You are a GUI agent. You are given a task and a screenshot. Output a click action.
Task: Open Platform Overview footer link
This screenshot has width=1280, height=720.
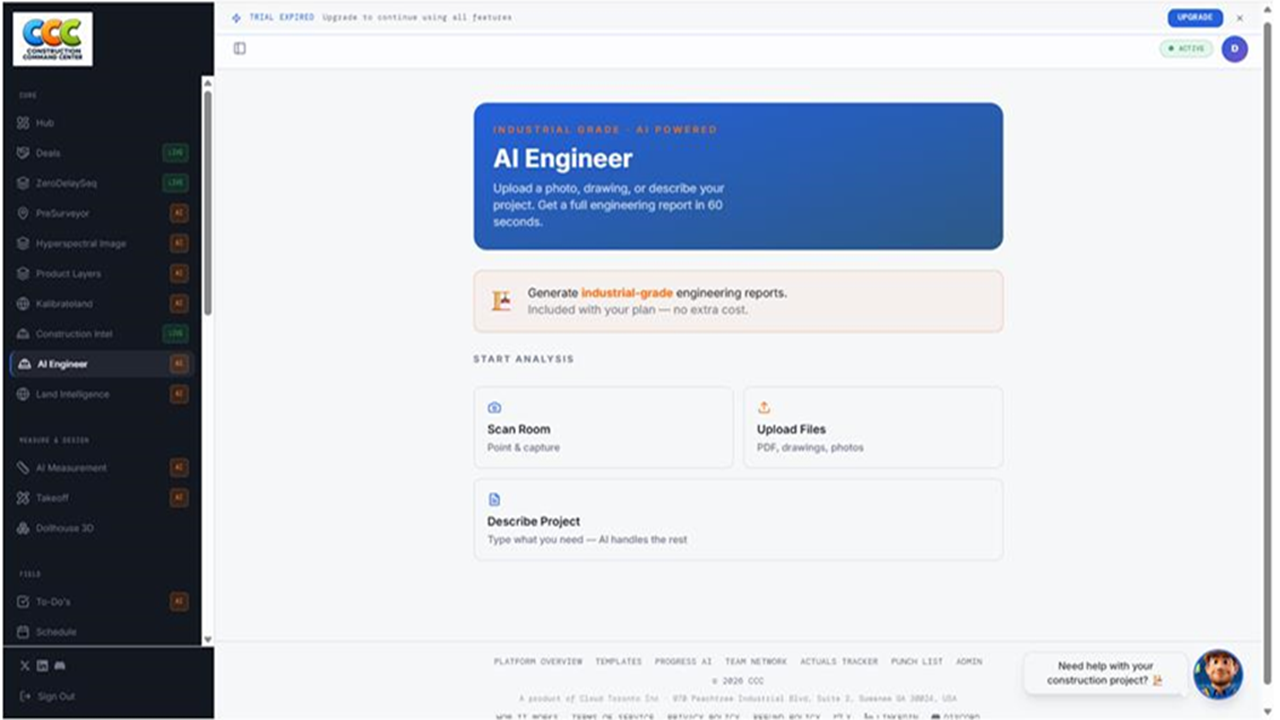tap(538, 662)
